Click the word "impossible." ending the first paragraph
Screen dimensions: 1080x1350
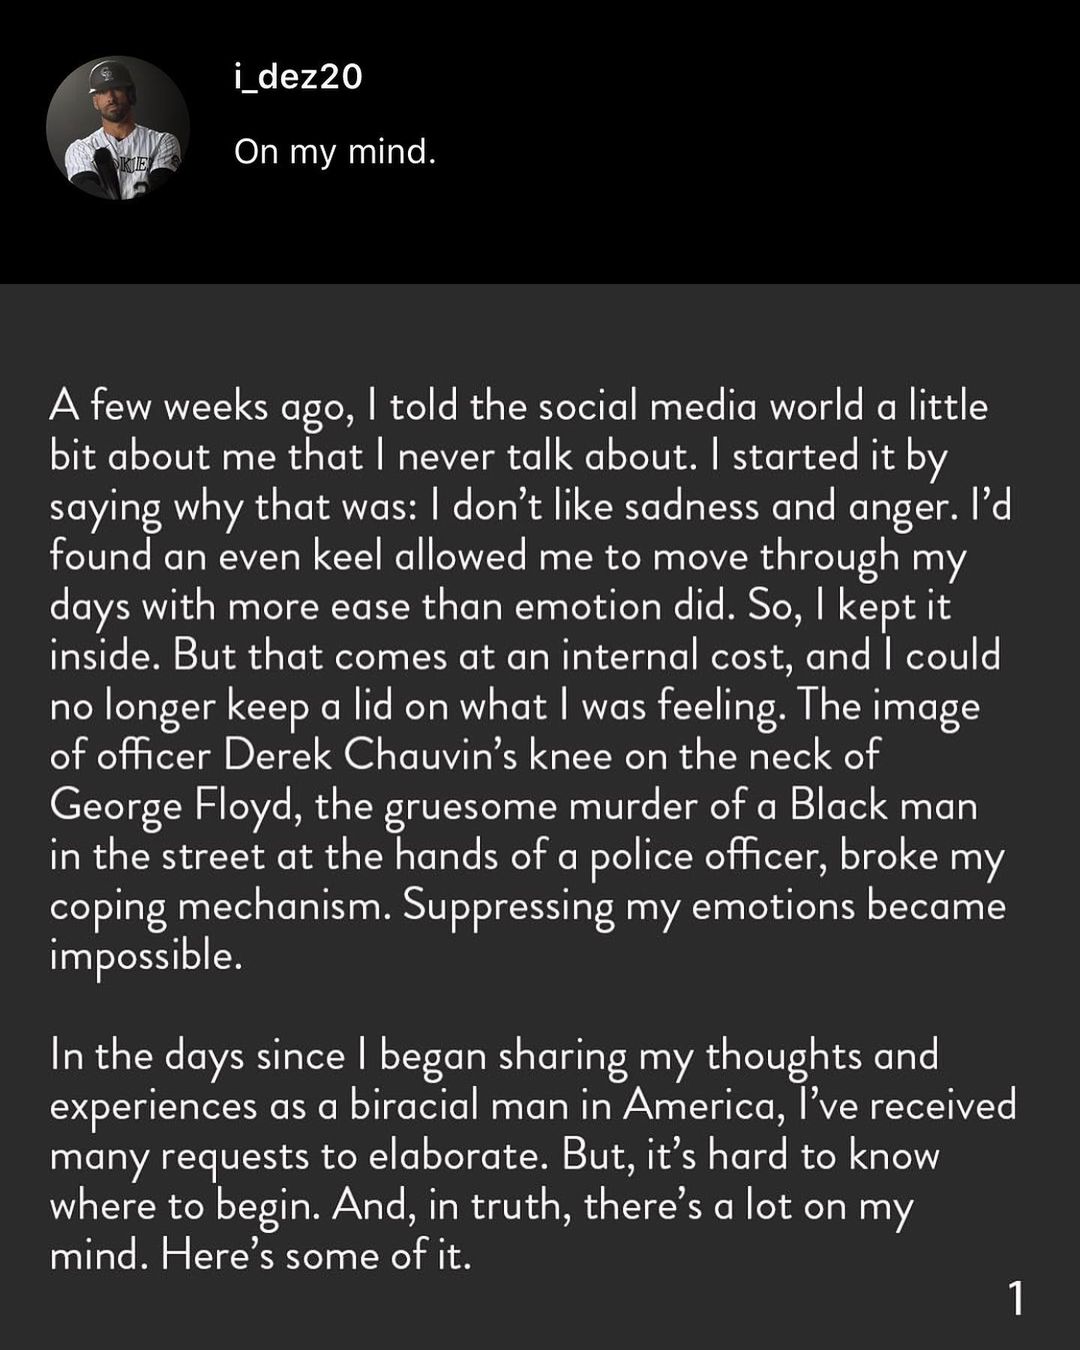coord(146,957)
